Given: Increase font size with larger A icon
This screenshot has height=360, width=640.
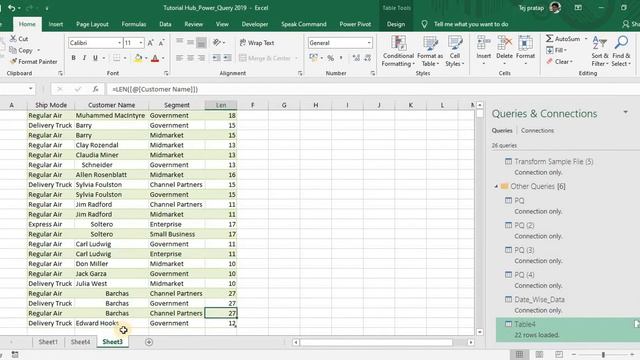Looking at the screenshot, I should [x=150, y=43].
